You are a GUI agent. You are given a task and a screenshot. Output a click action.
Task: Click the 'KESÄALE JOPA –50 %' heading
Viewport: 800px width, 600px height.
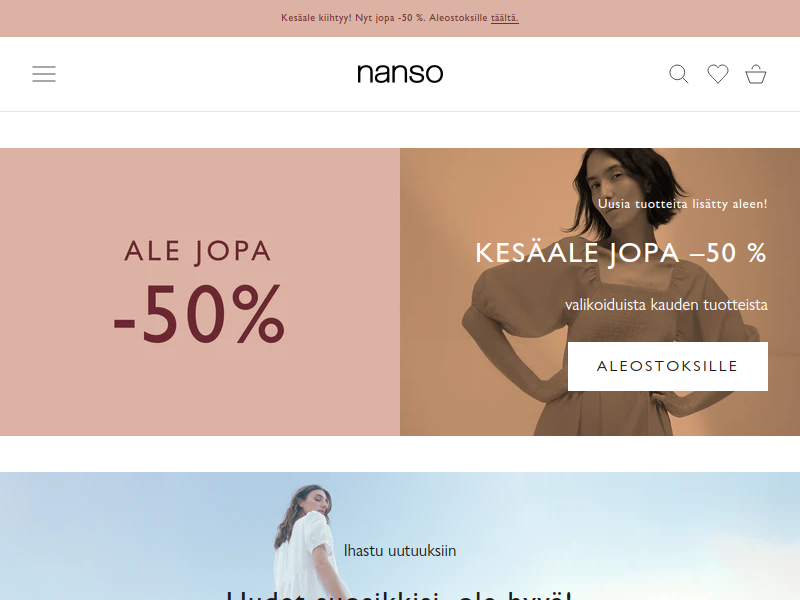[x=621, y=253]
